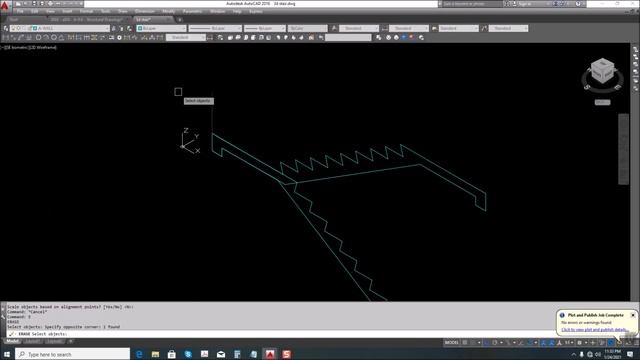Click the Radius dimension tool
The width and height of the screenshot is (640, 360).
[x=38, y=38]
